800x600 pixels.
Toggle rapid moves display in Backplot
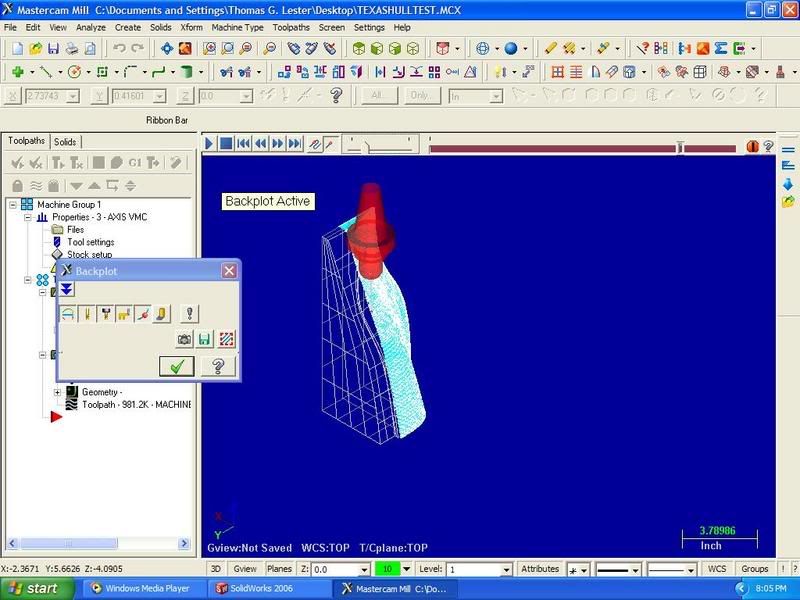124,313
